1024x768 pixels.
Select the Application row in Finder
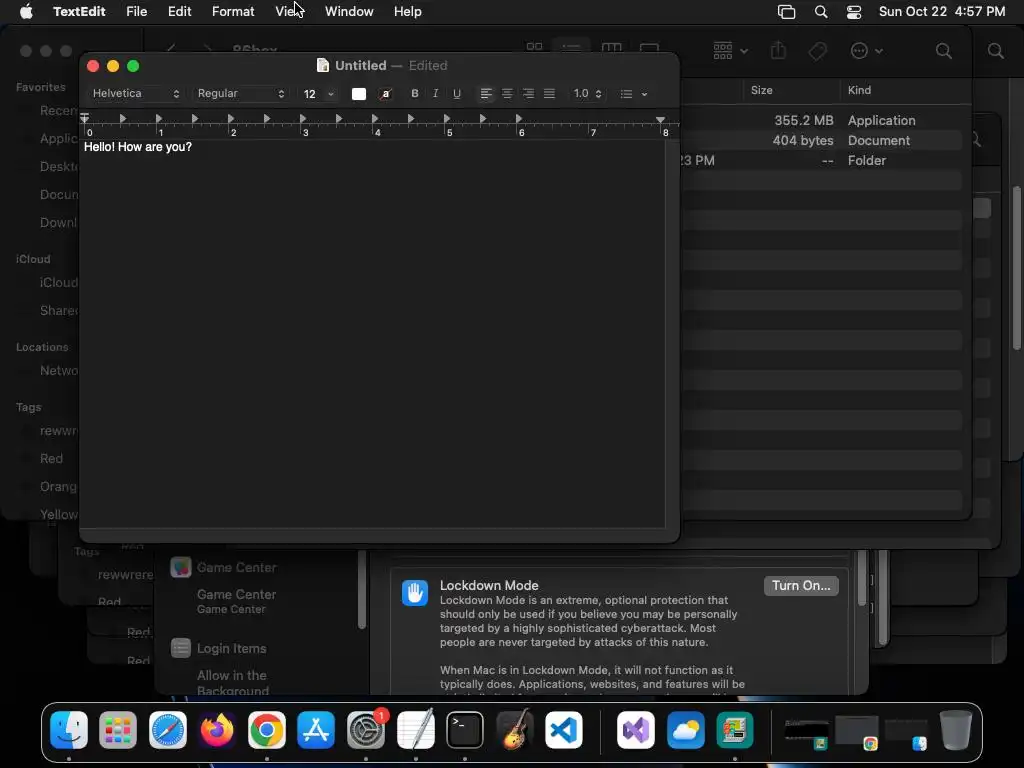[x=822, y=120]
